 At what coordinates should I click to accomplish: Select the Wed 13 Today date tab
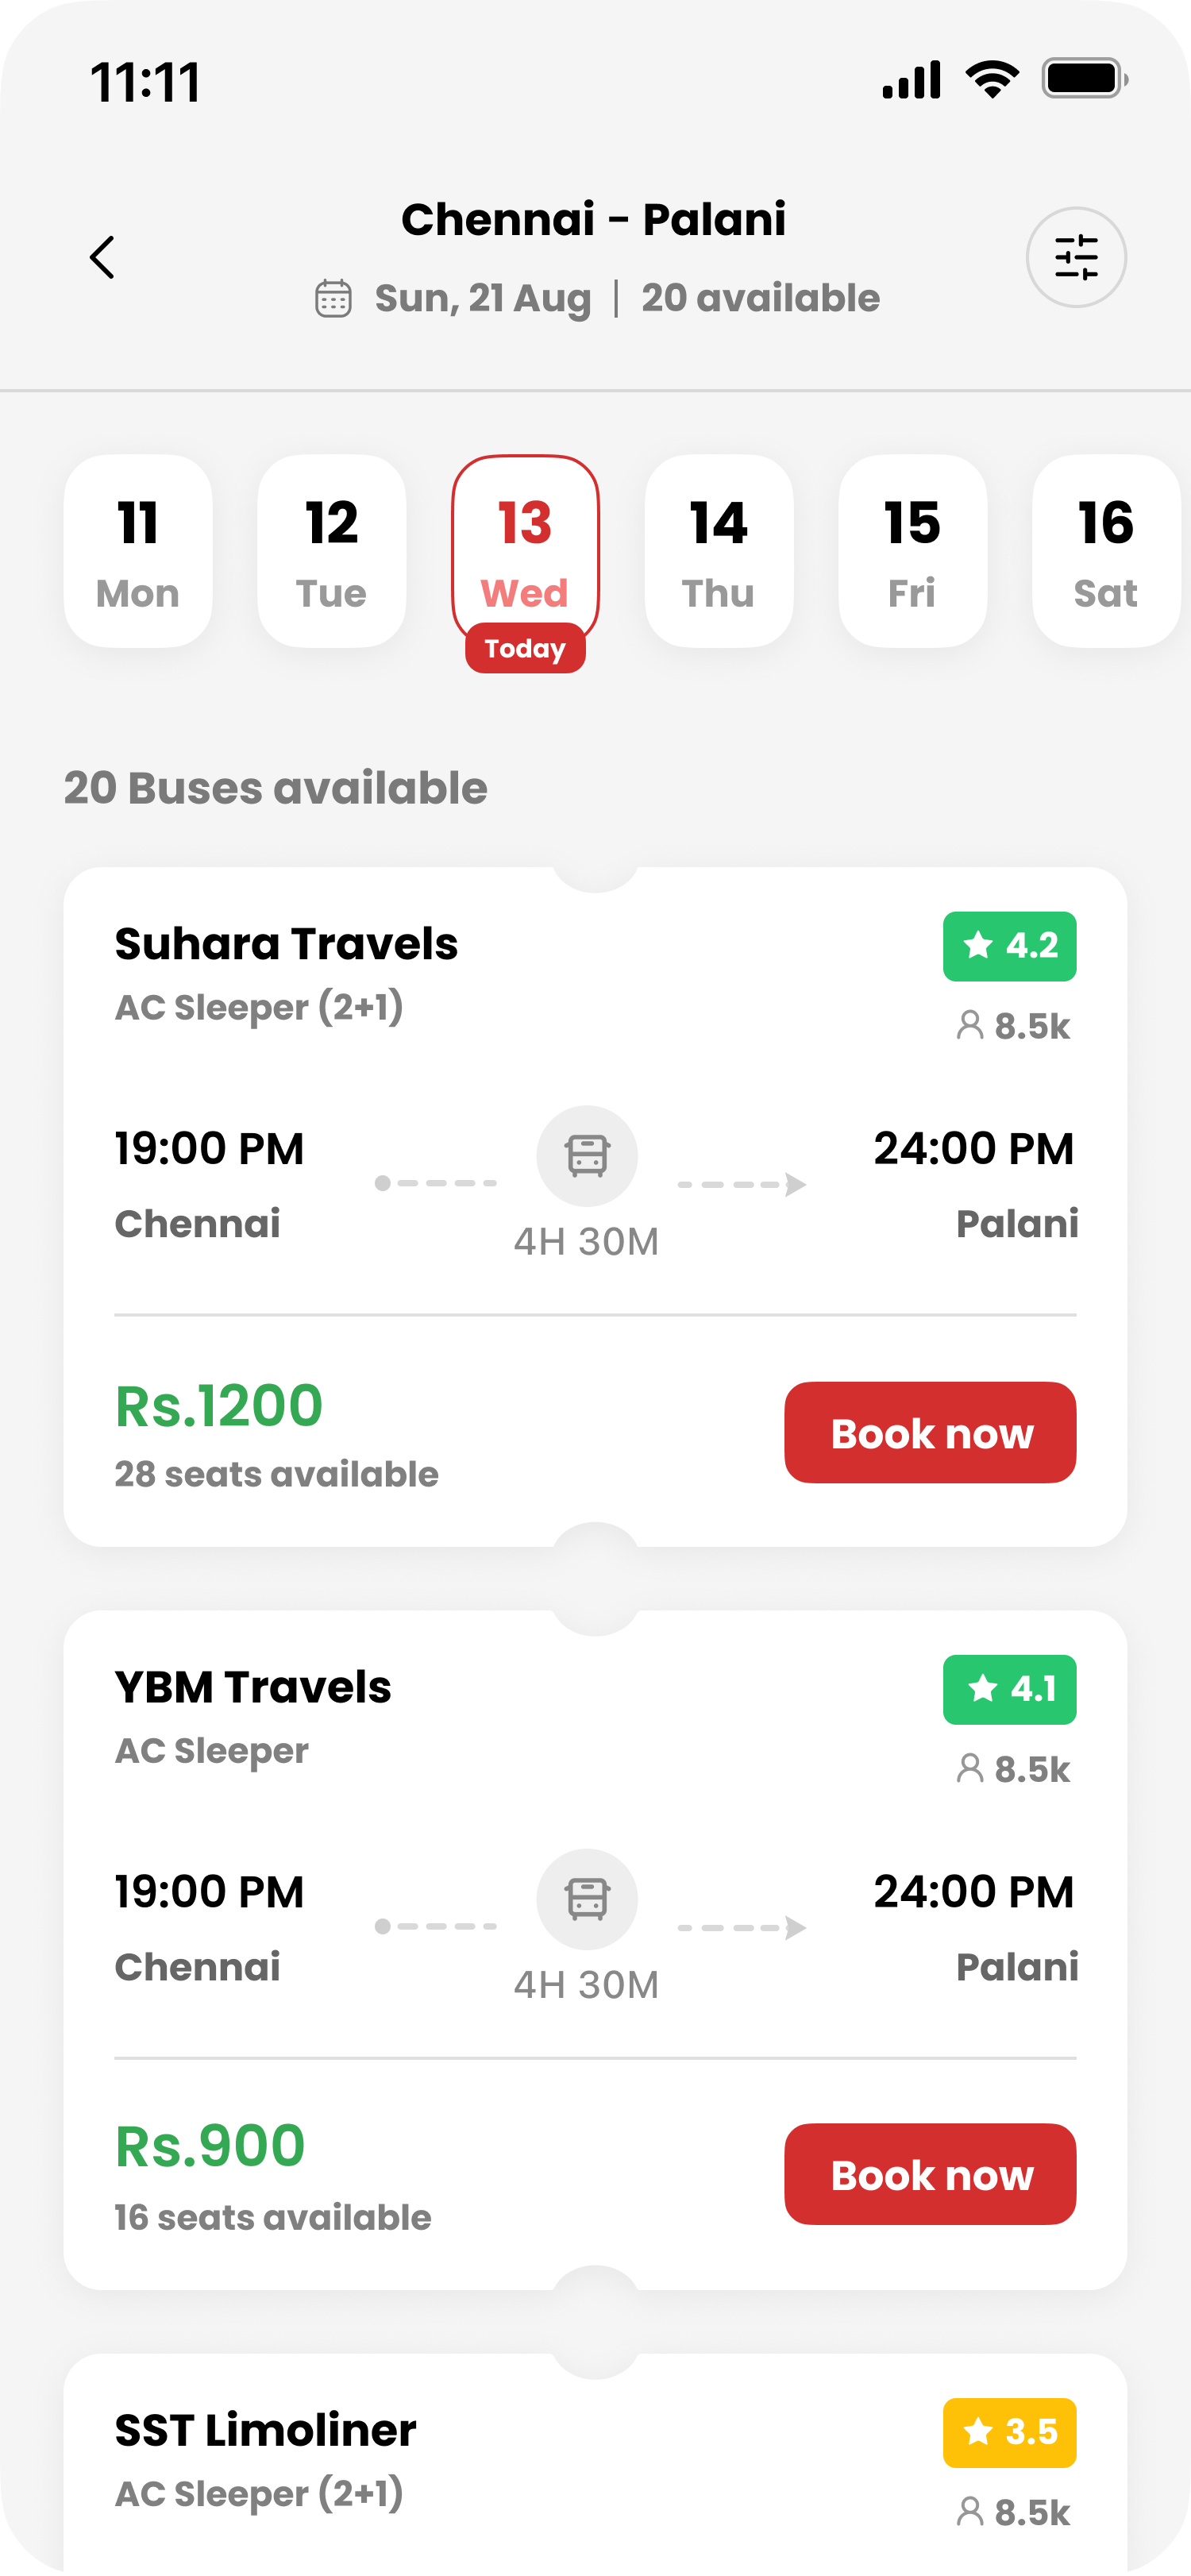525,551
